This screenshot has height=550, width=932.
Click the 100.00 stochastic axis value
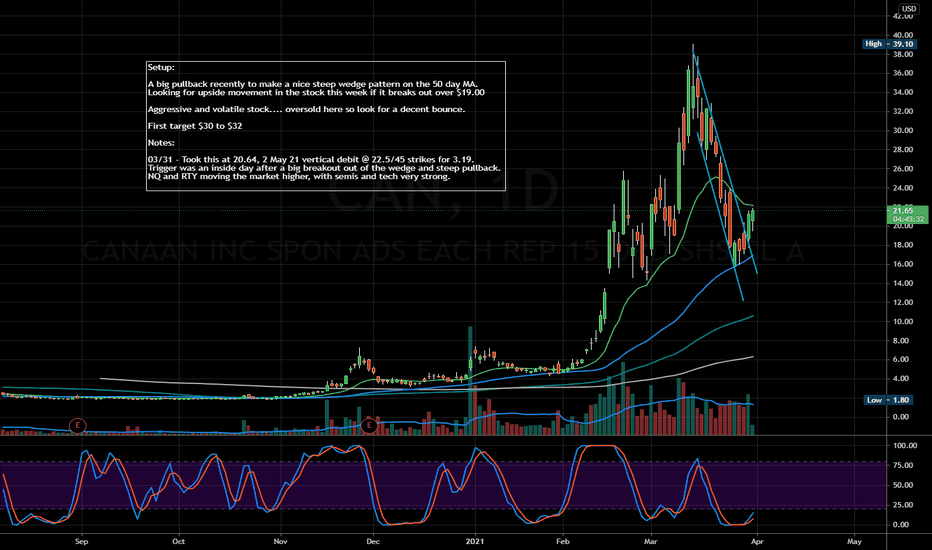click(905, 445)
